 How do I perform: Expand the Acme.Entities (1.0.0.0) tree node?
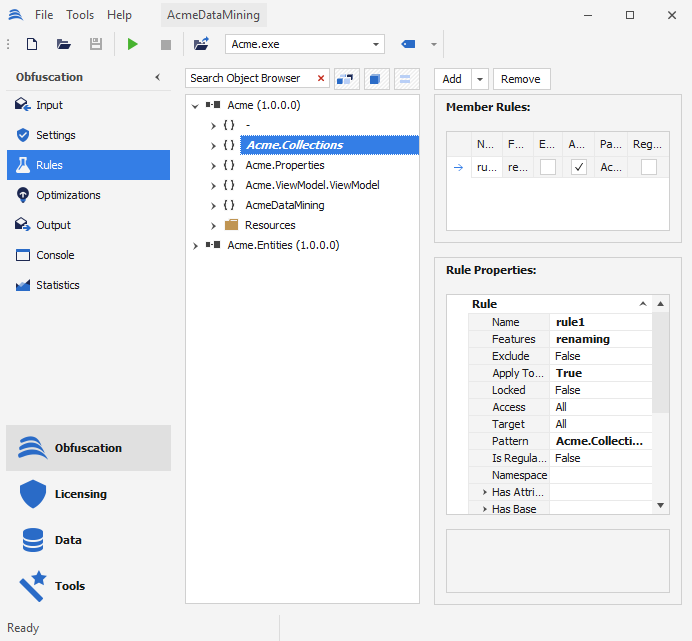pos(195,245)
